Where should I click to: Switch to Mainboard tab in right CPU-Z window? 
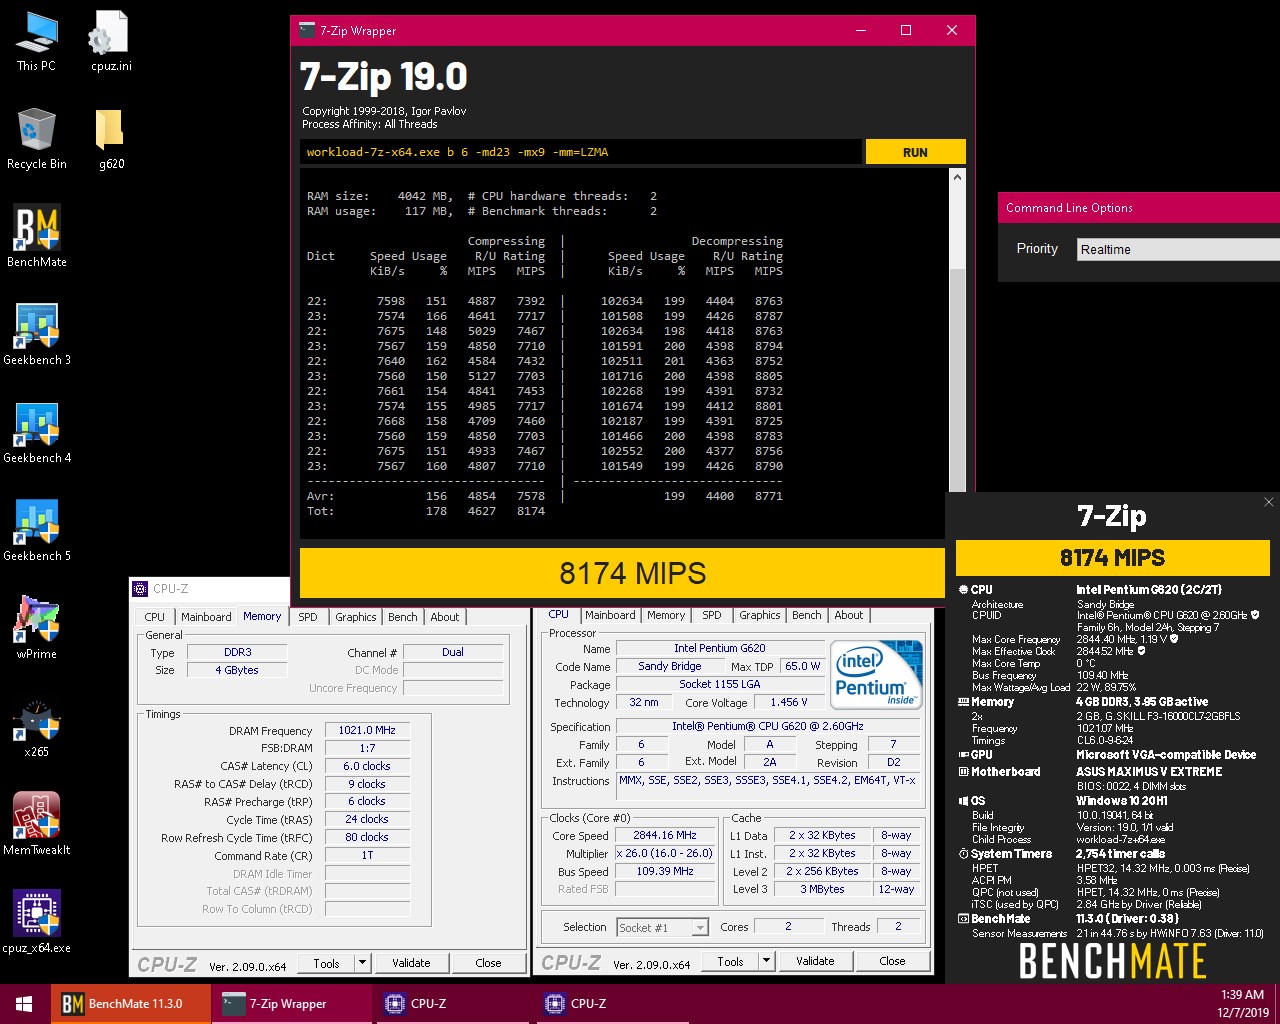click(x=610, y=615)
